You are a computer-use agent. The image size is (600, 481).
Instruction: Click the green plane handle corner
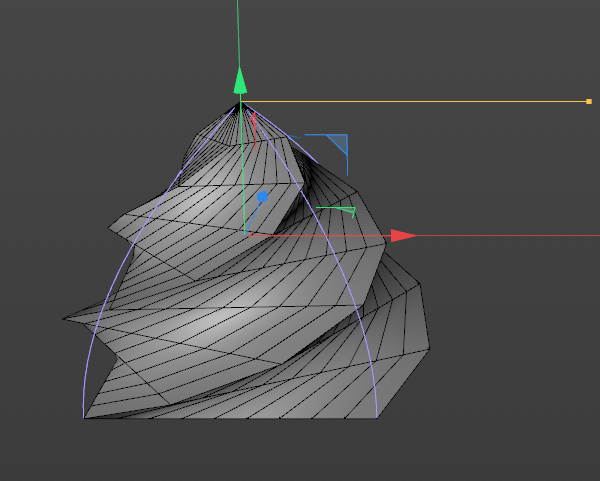pos(347,211)
